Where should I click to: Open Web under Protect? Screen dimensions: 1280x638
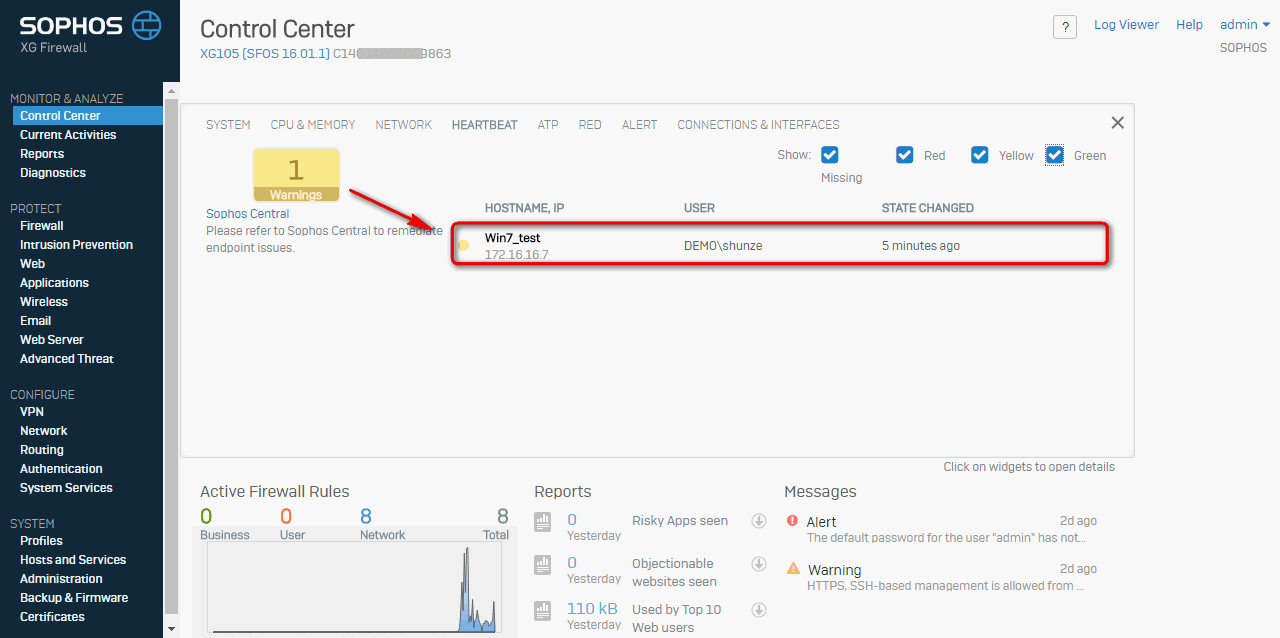click(33, 264)
